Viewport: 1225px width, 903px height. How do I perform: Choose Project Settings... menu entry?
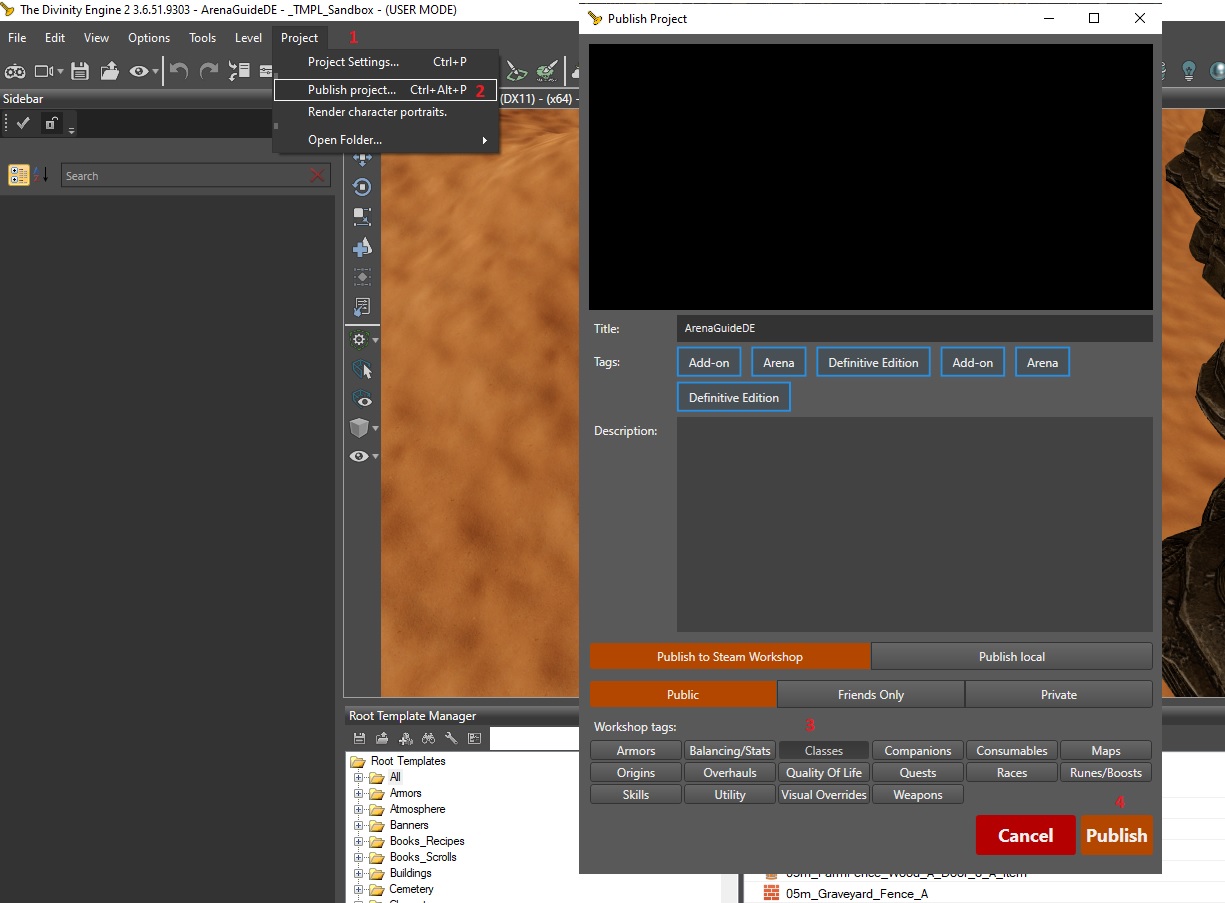[385, 62]
